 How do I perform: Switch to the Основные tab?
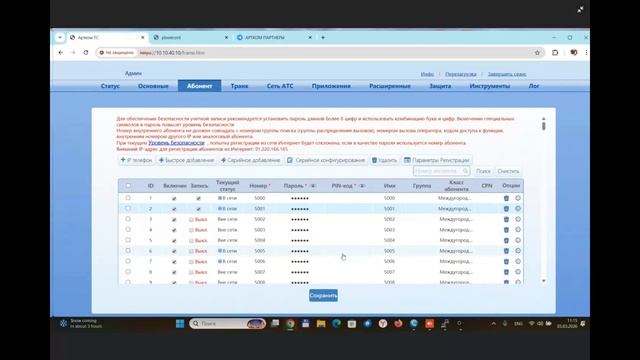(153, 86)
